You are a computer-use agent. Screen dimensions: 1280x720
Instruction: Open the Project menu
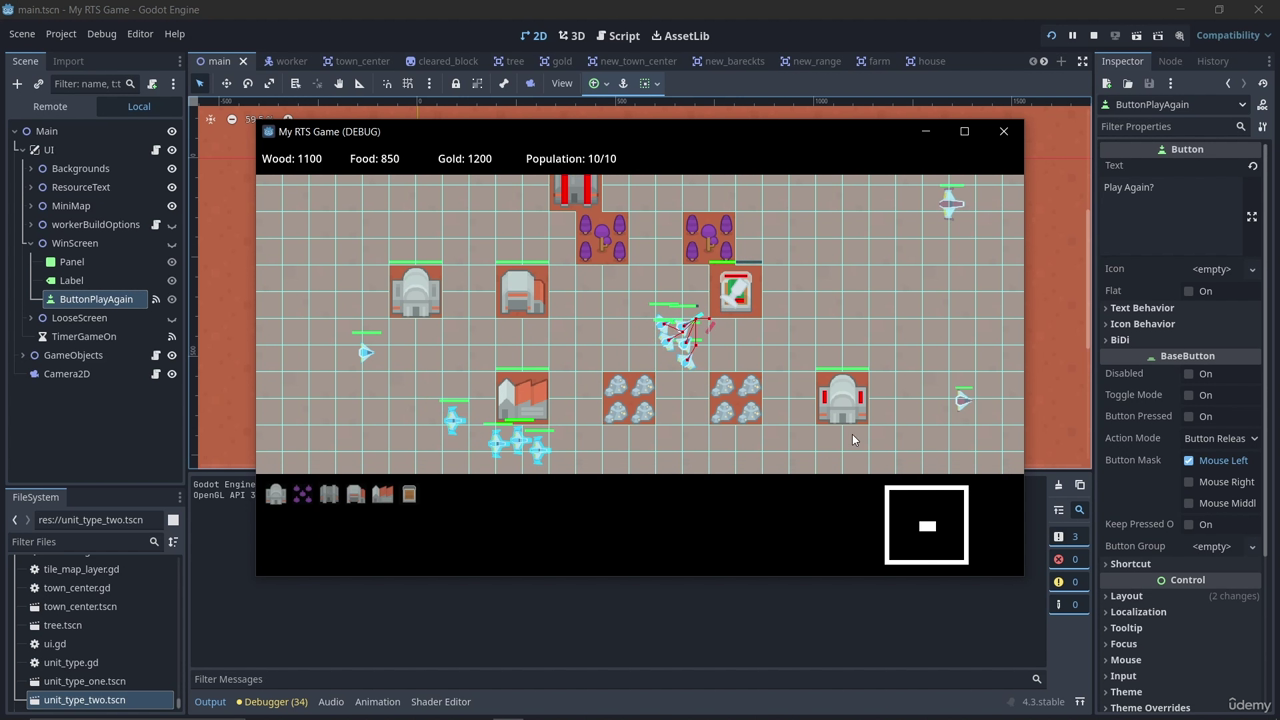coord(61,34)
